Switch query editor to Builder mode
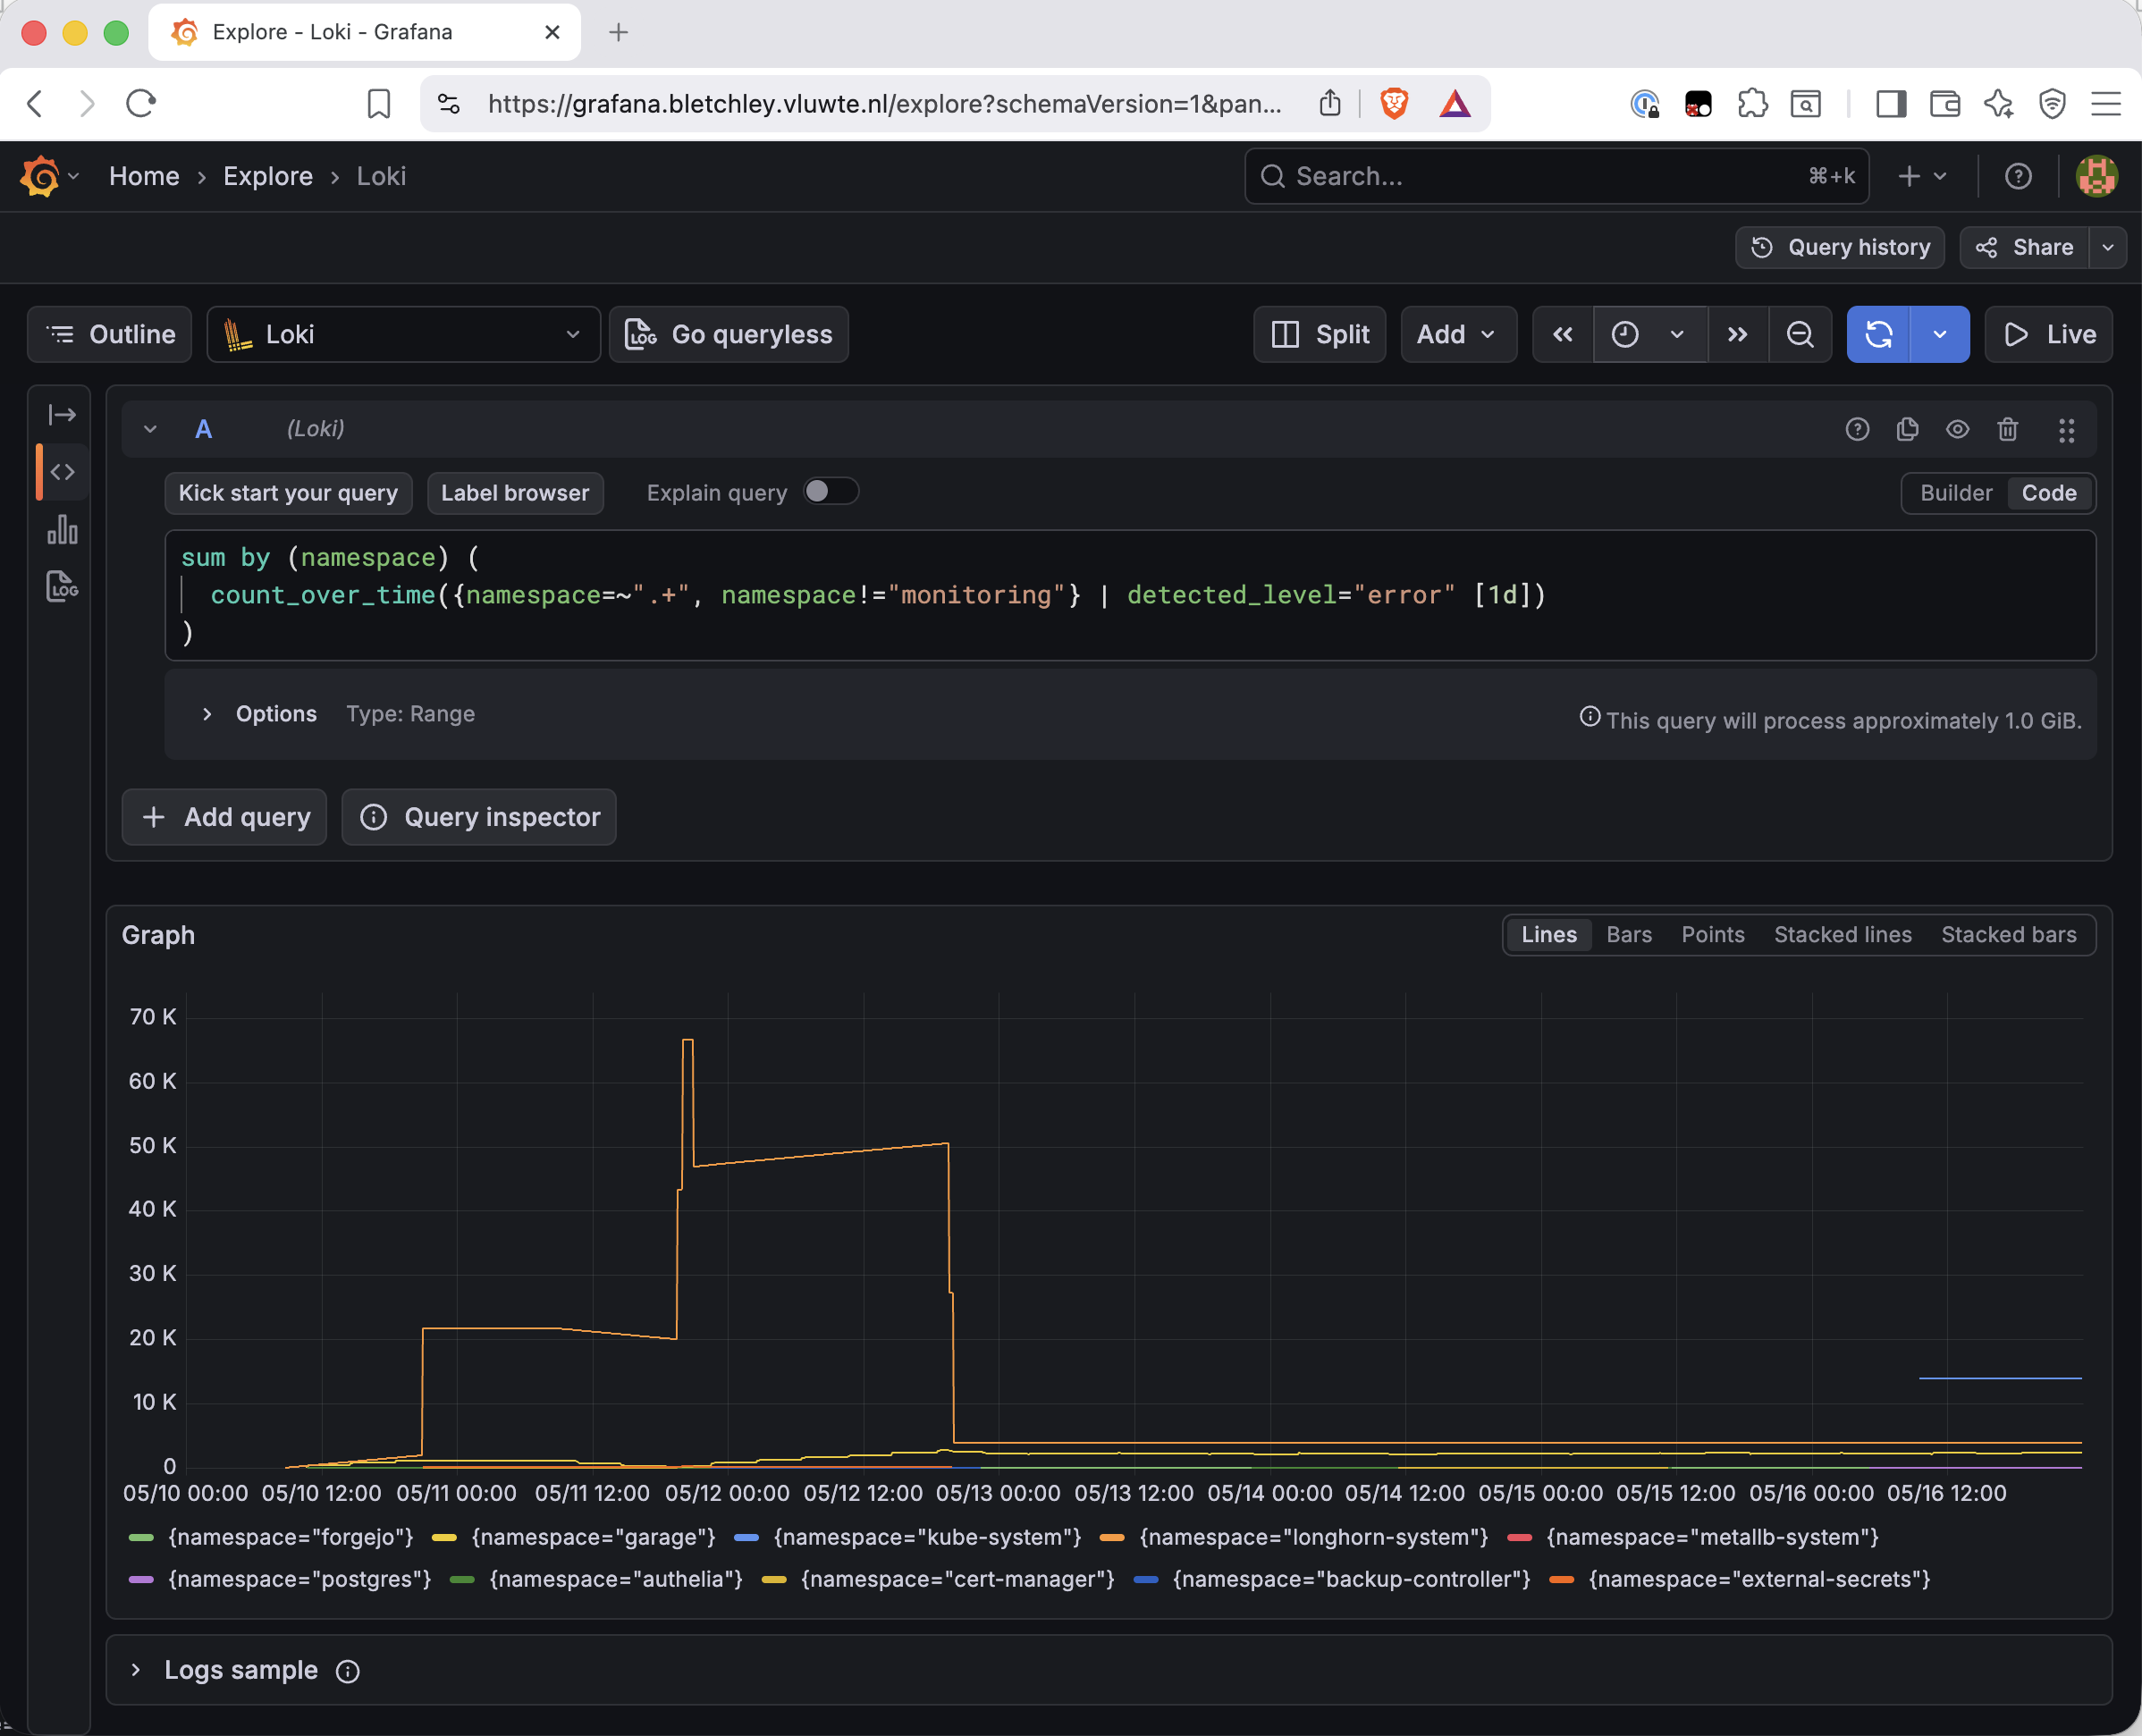The height and width of the screenshot is (1736, 2142). [1955, 493]
